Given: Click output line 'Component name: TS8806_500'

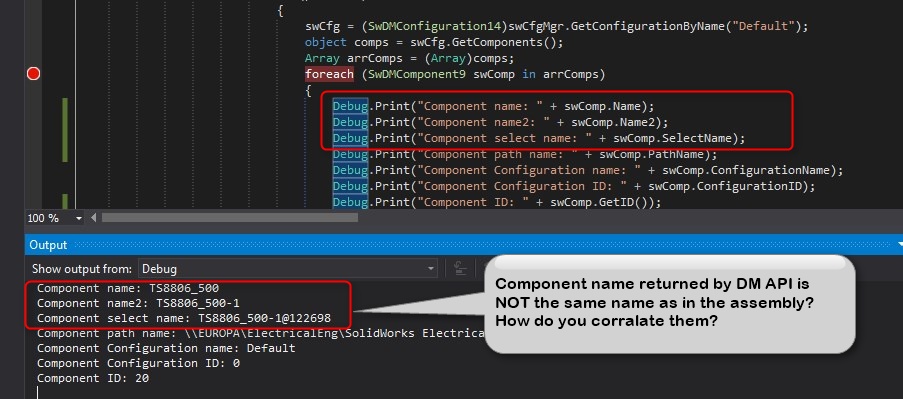Looking at the screenshot, I should coord(128,288).
